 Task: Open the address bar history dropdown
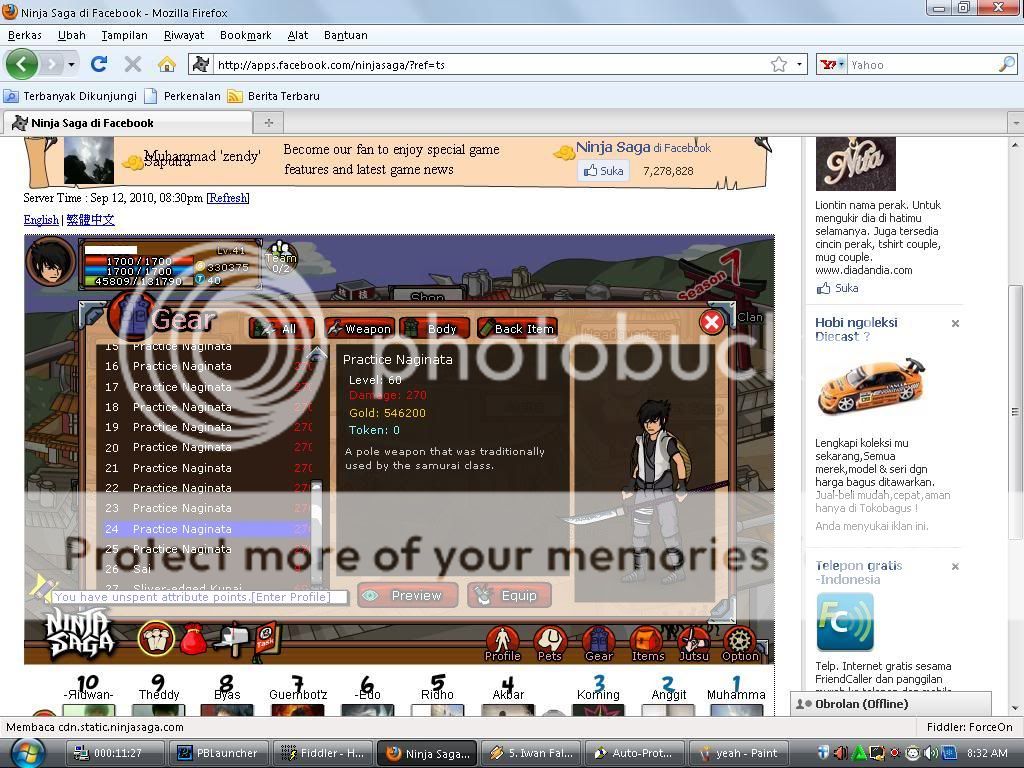[799, 64]
